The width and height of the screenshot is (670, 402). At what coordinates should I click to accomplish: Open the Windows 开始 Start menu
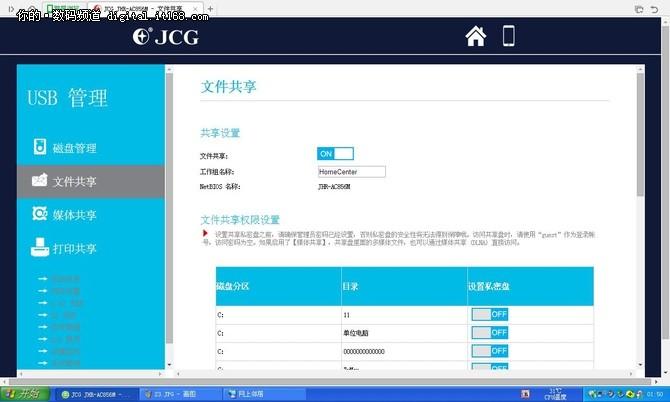coord(25,393)
